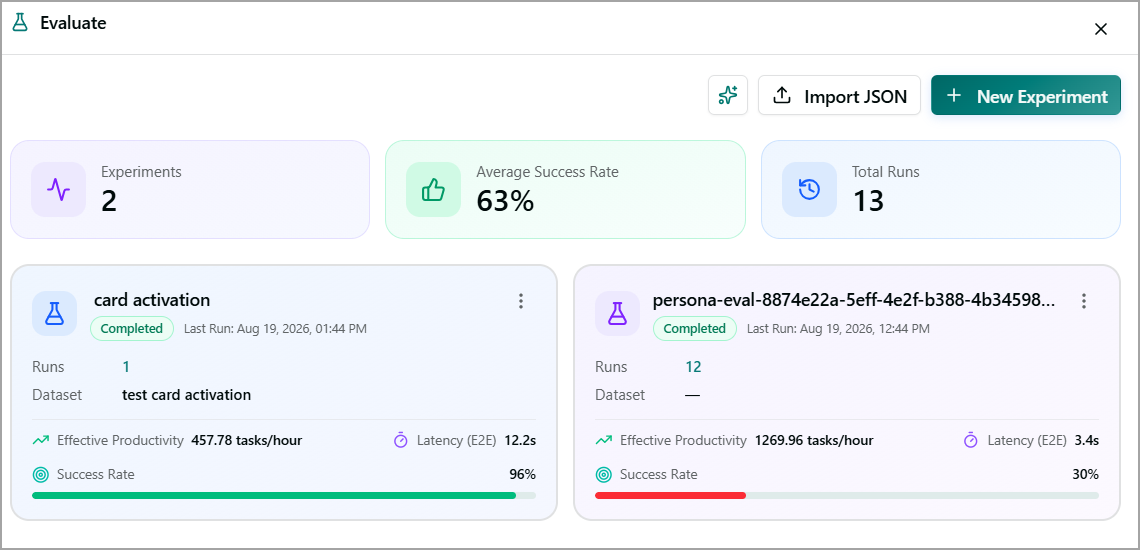Click the thumbs-up Average Success Rate icon

(x=433, y=189)
